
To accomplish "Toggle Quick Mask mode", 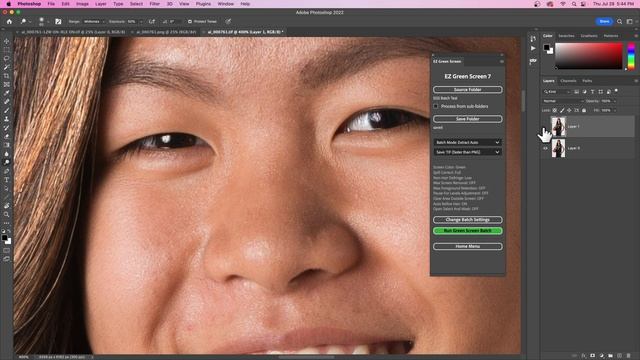I will click(x=7, y=251).
